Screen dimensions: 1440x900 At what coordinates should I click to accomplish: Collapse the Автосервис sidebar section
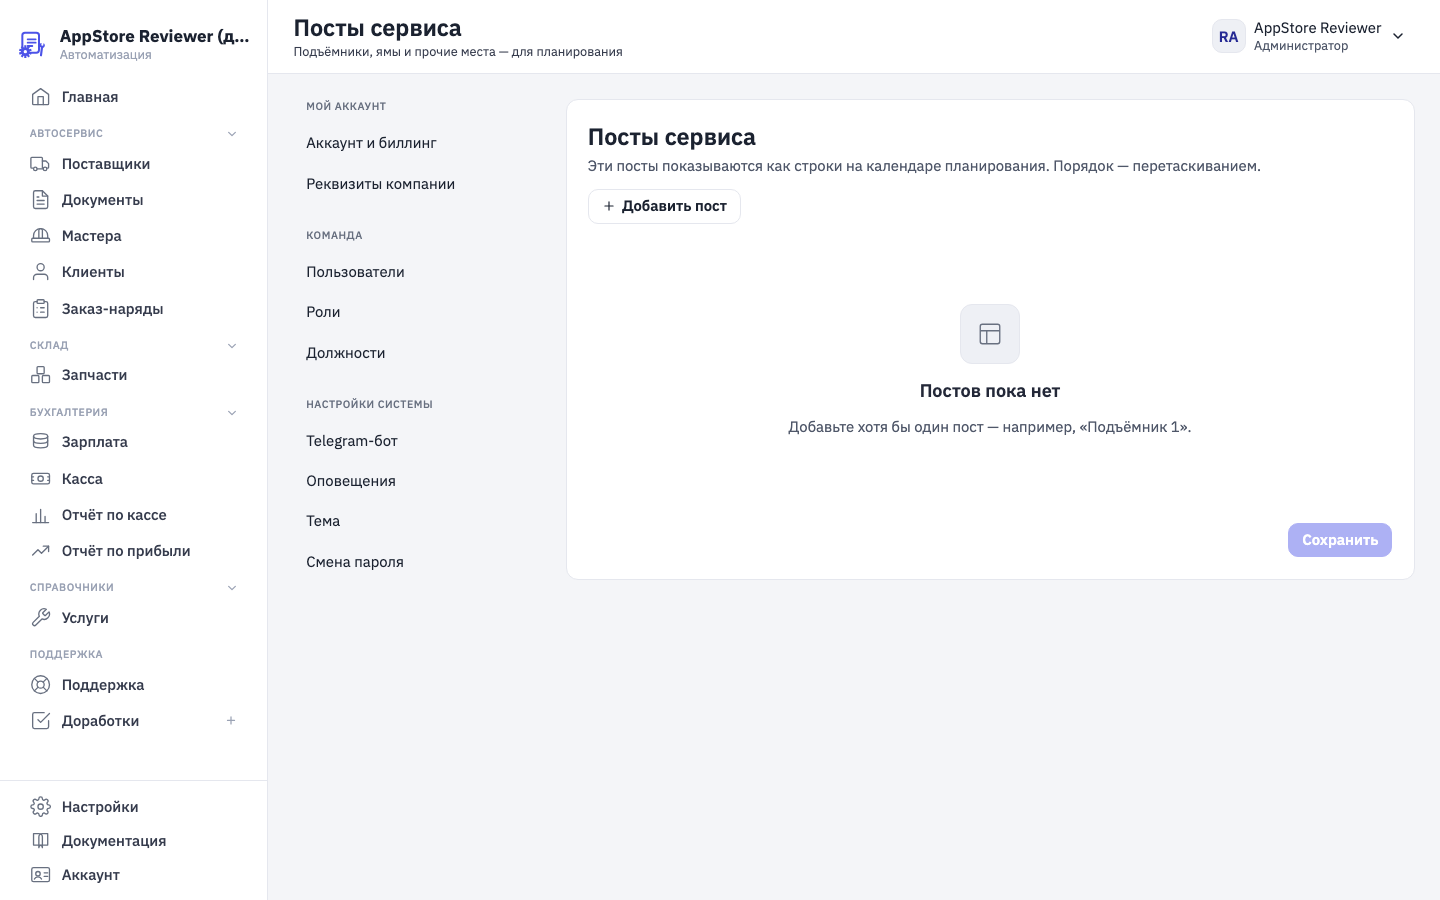click(232, 134)
